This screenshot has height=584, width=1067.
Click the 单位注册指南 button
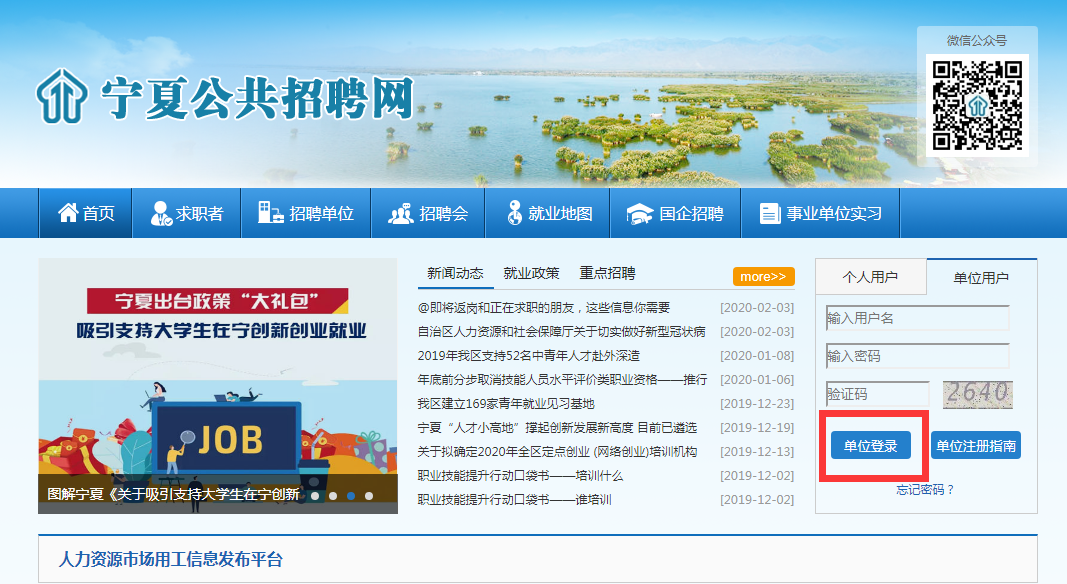pos(976,446)
